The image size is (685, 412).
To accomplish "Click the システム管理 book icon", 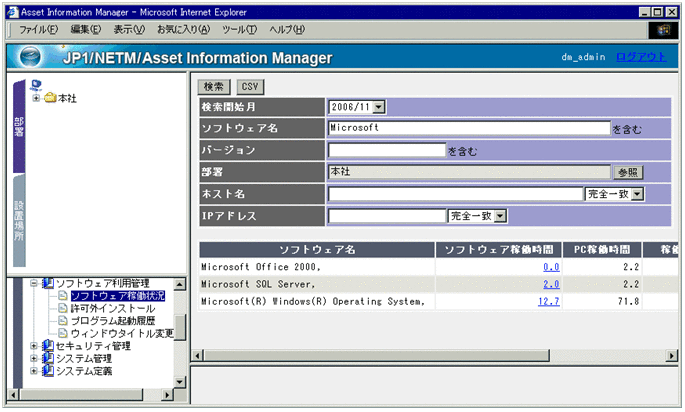I will point(47,358).
